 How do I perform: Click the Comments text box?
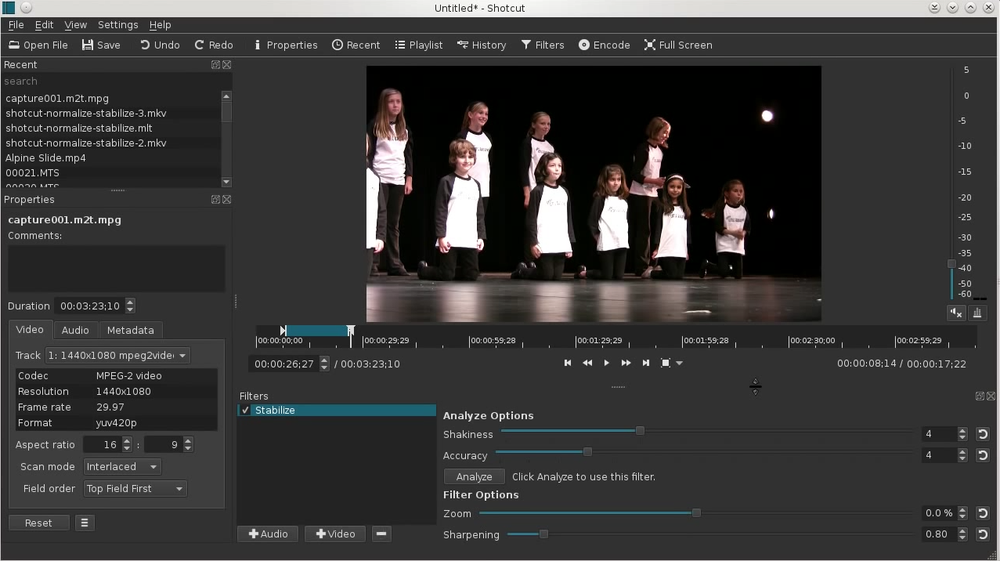pyautogui.click(x=116, y=268)
